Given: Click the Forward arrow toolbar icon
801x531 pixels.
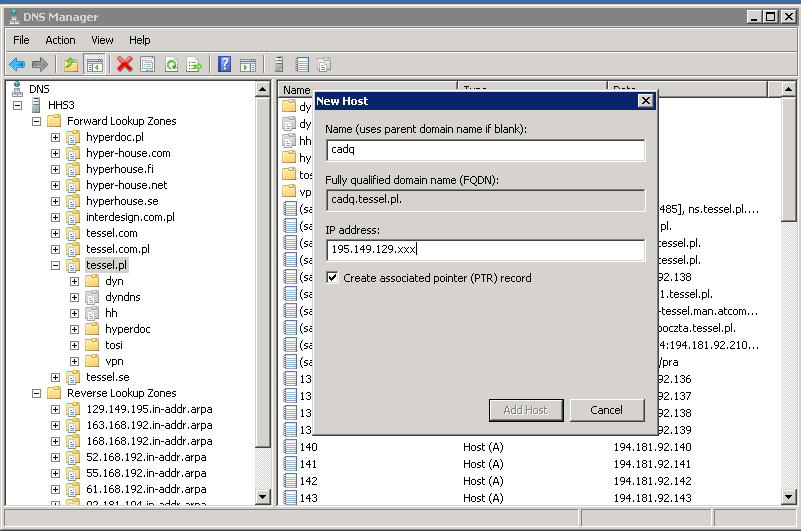Looking at the screenshot, I should tap(39, 64).
